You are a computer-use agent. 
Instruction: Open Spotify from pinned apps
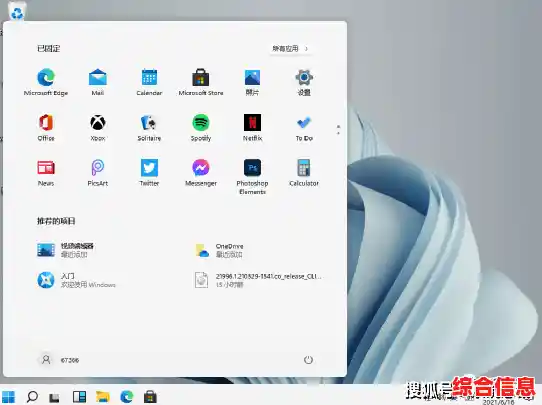click(x=200, y=127)
